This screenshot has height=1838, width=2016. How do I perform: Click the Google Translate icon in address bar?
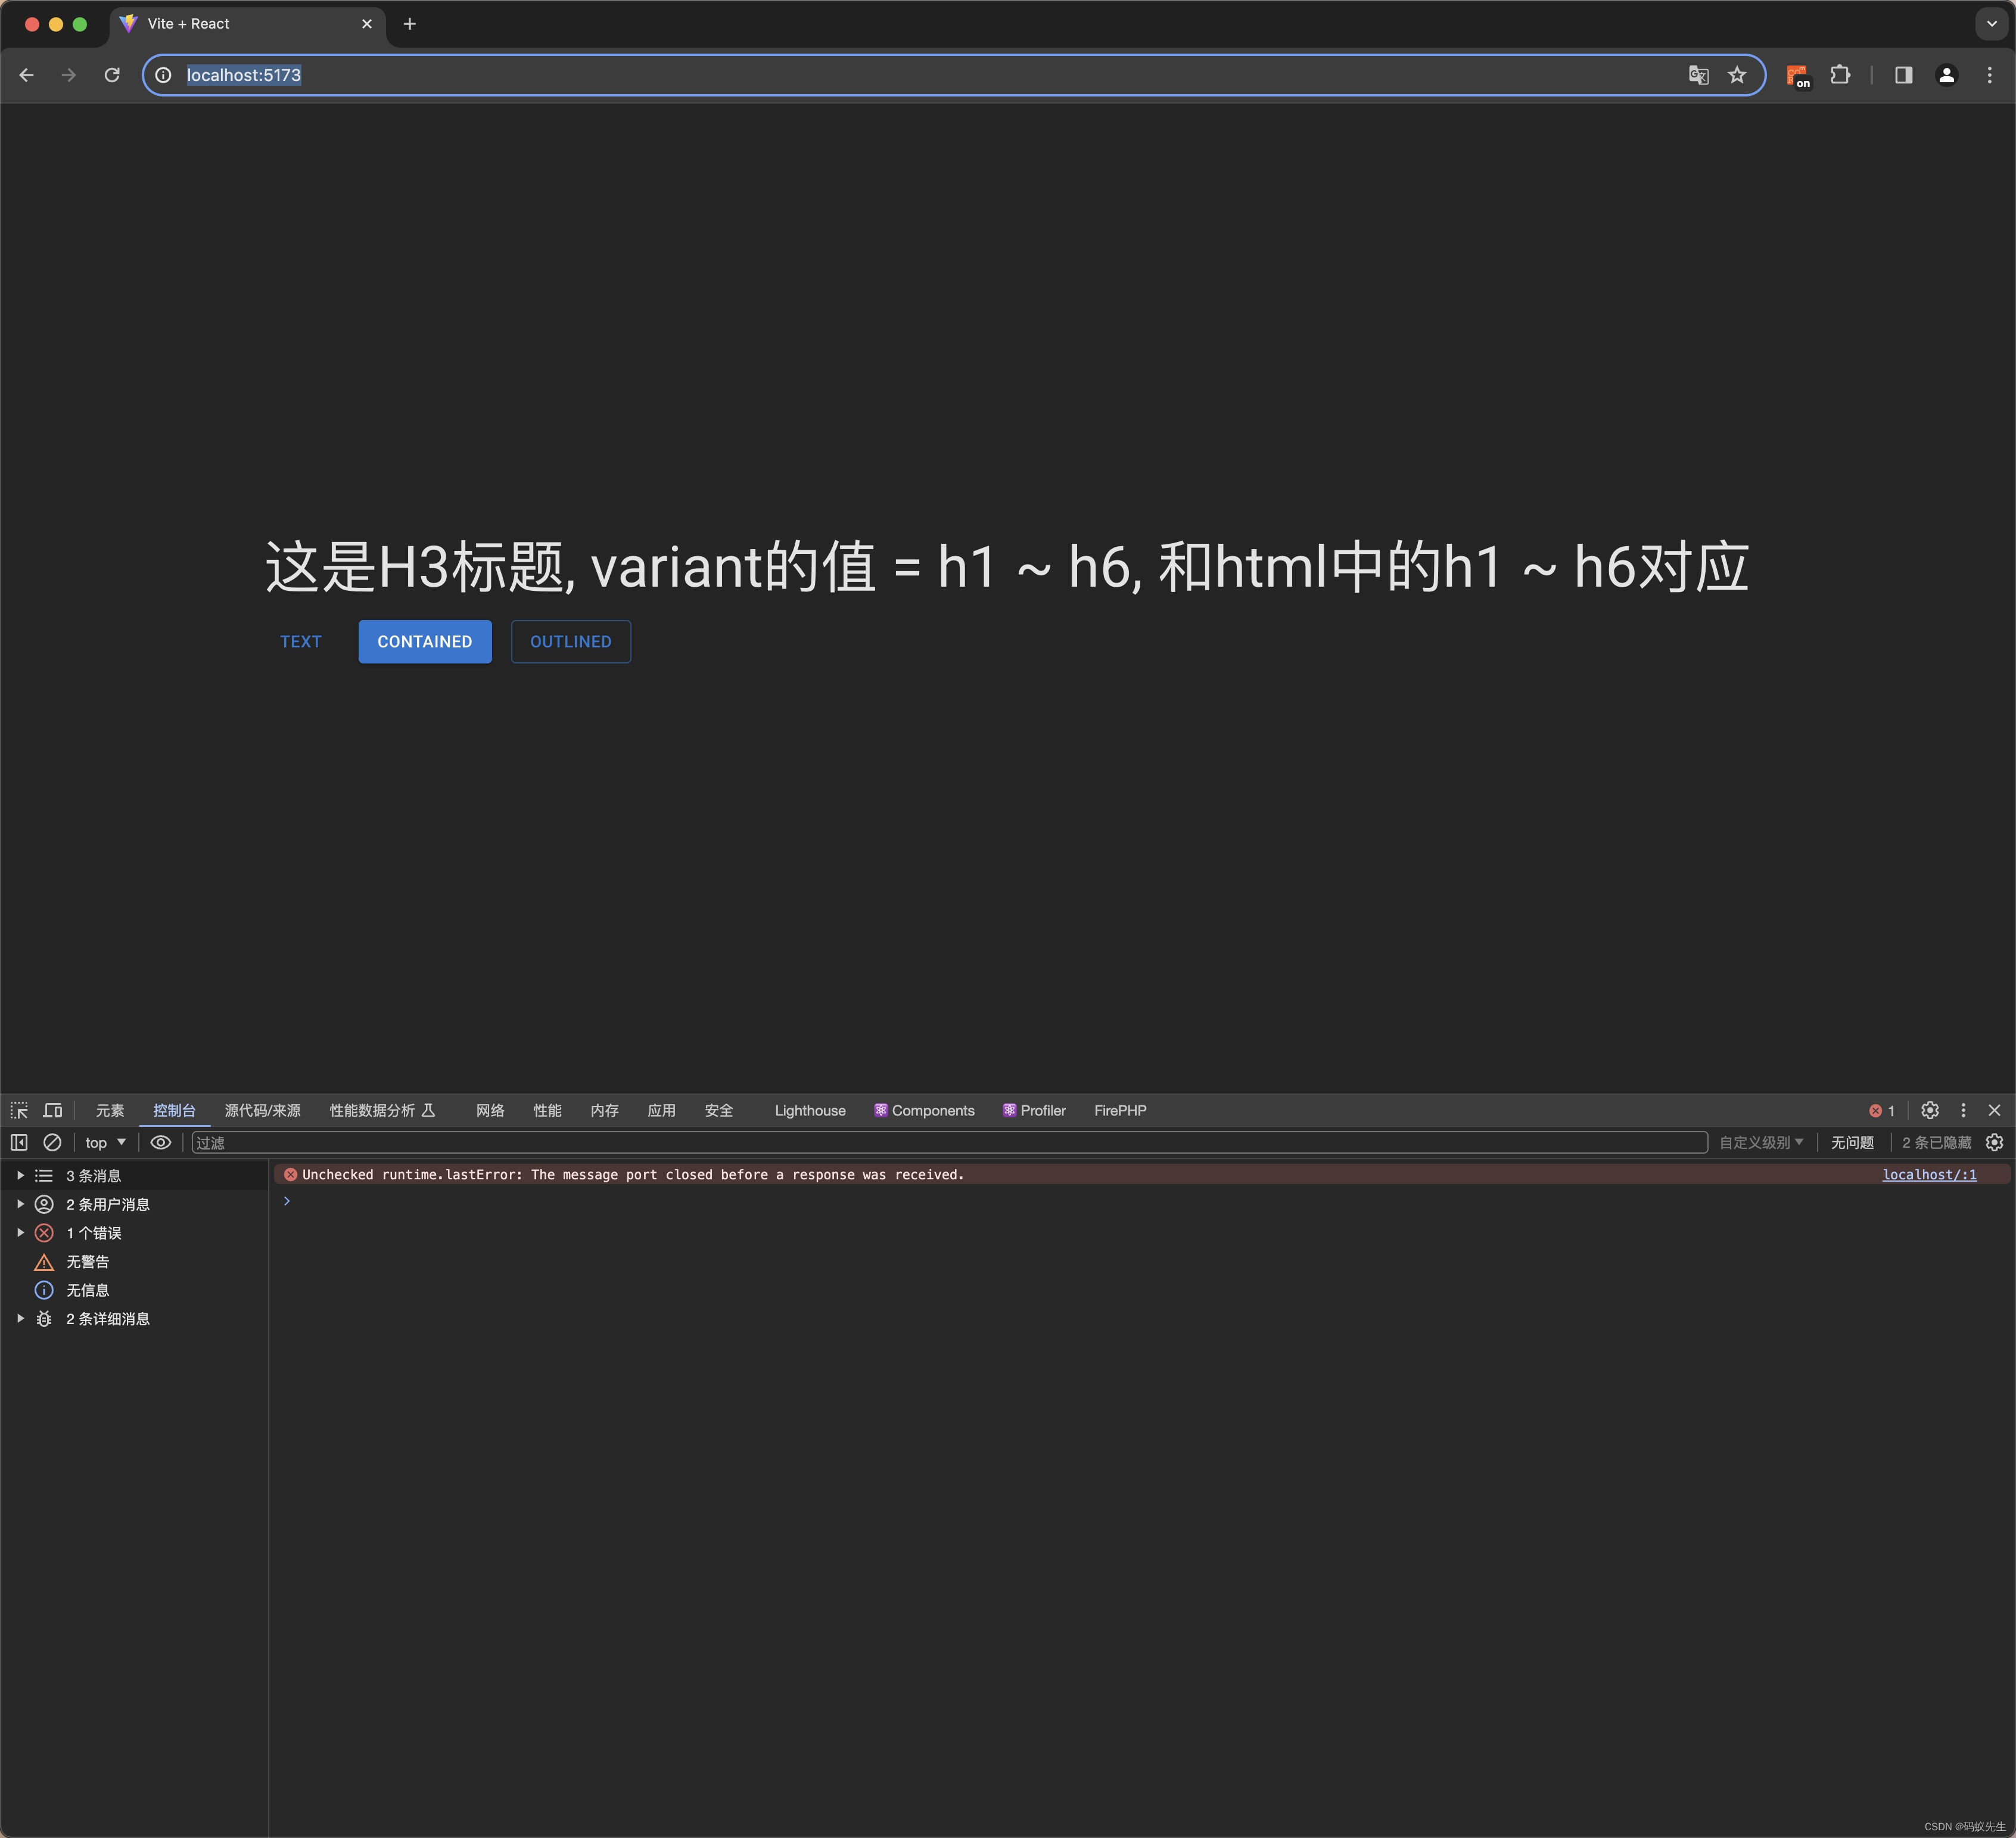click(x=1698, y=75)
